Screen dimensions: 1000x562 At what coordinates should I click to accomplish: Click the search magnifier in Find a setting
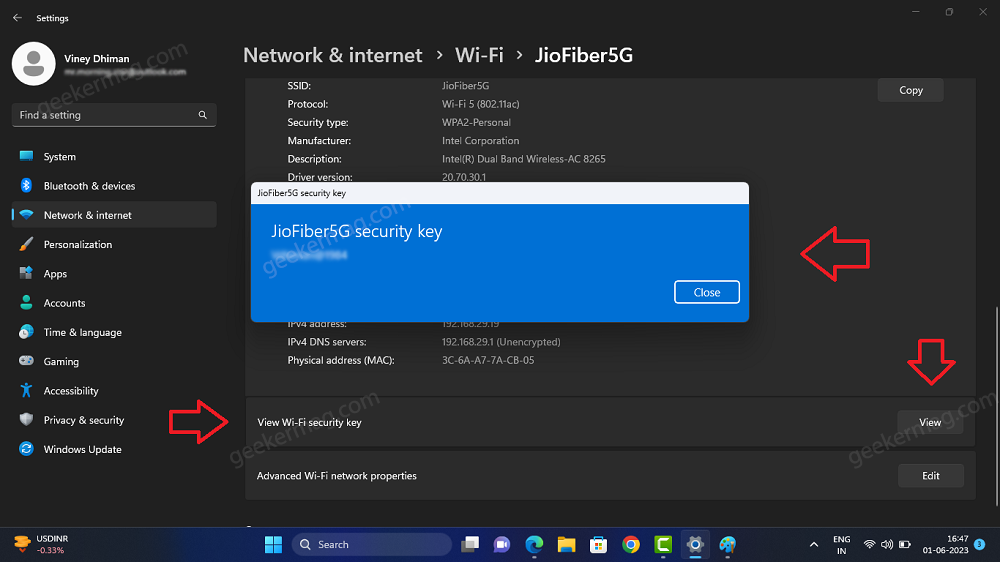point(203,115)
